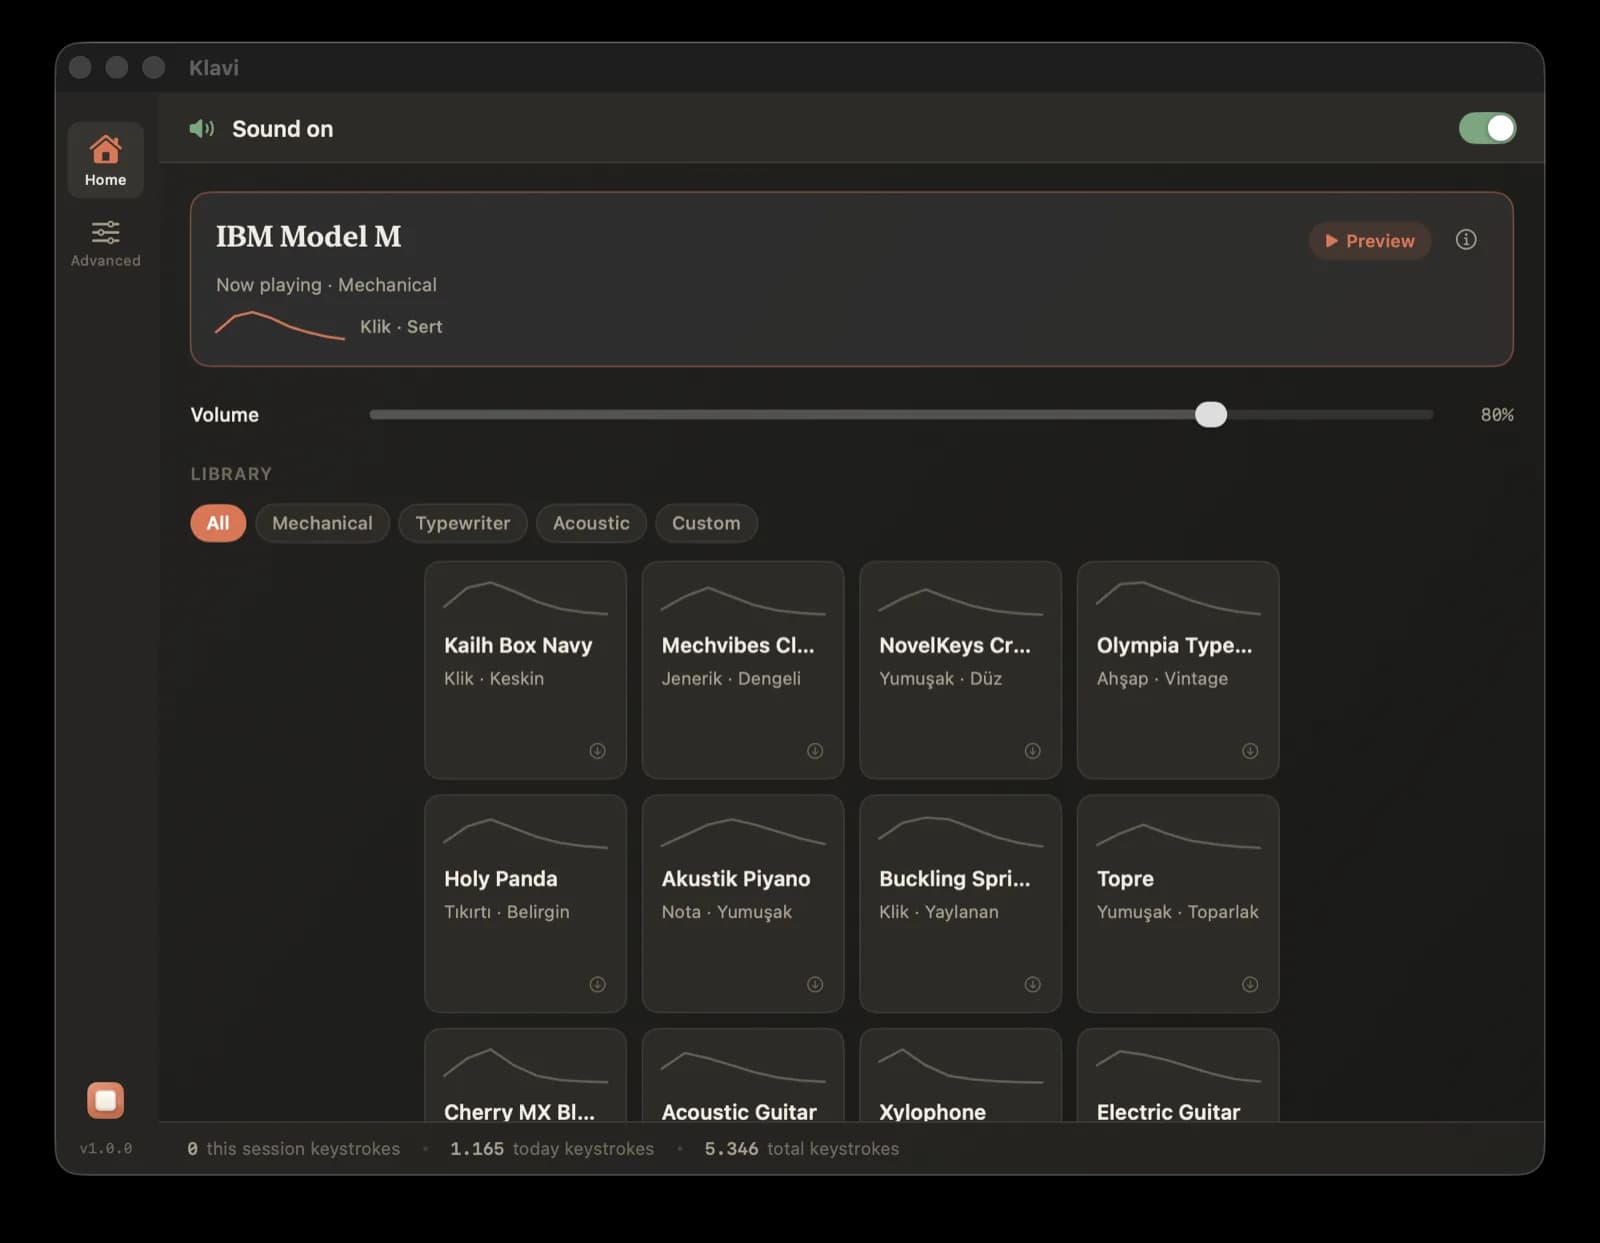Image resolution: width=1600 pixels, height=1243 pixels.
Task: Click the square stop icon in sidebar
Action: (x=105, y=1100)
